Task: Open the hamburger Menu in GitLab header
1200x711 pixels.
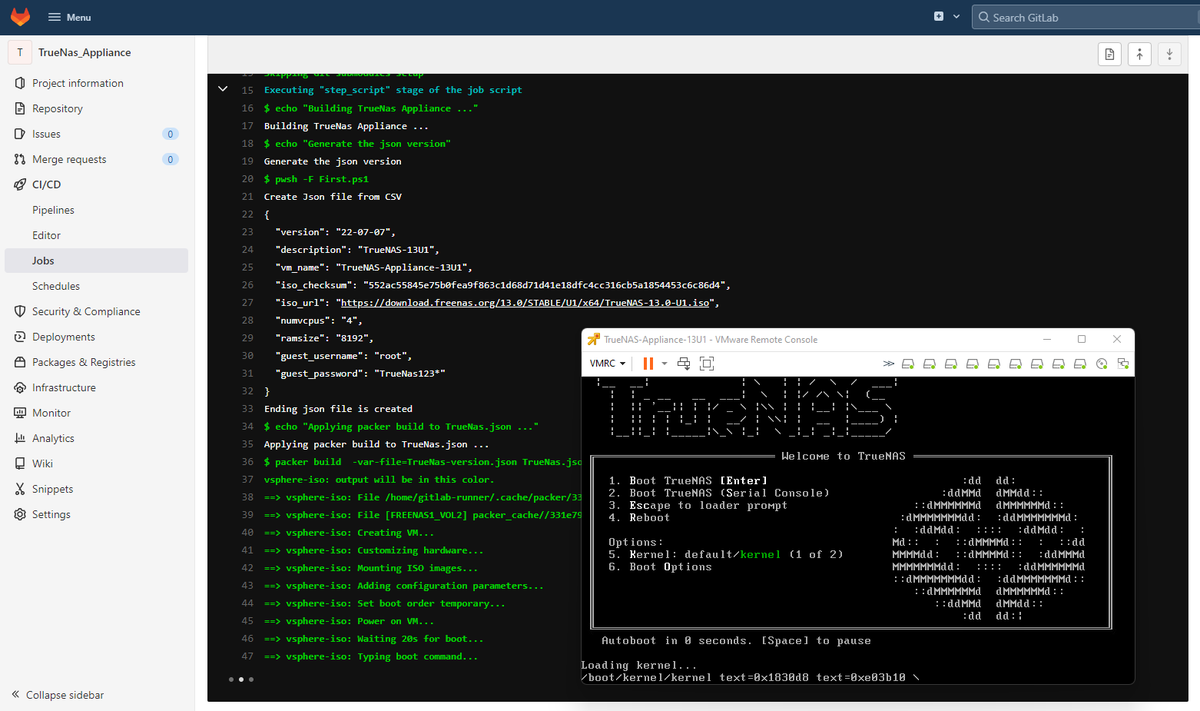Action: 68,17
